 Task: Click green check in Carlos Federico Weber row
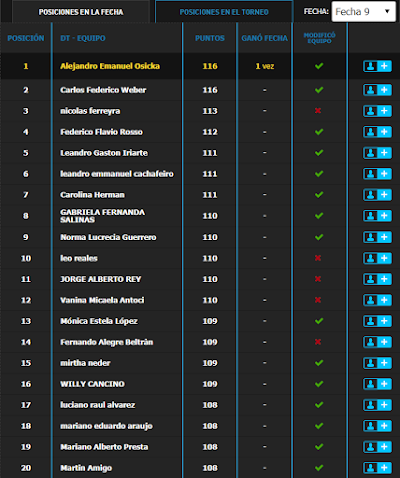(319, 90)
